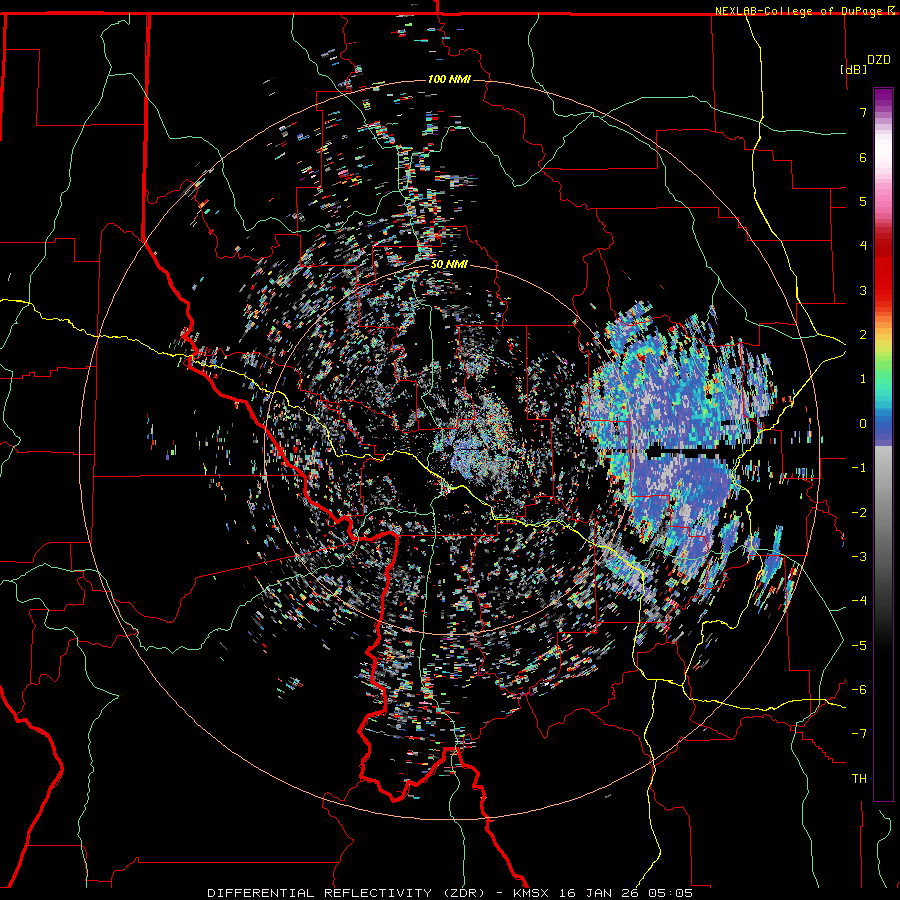This screenshot has height=900, width=900.
Task: Click the [dB] units label
Action: click(x=853, y=69)
